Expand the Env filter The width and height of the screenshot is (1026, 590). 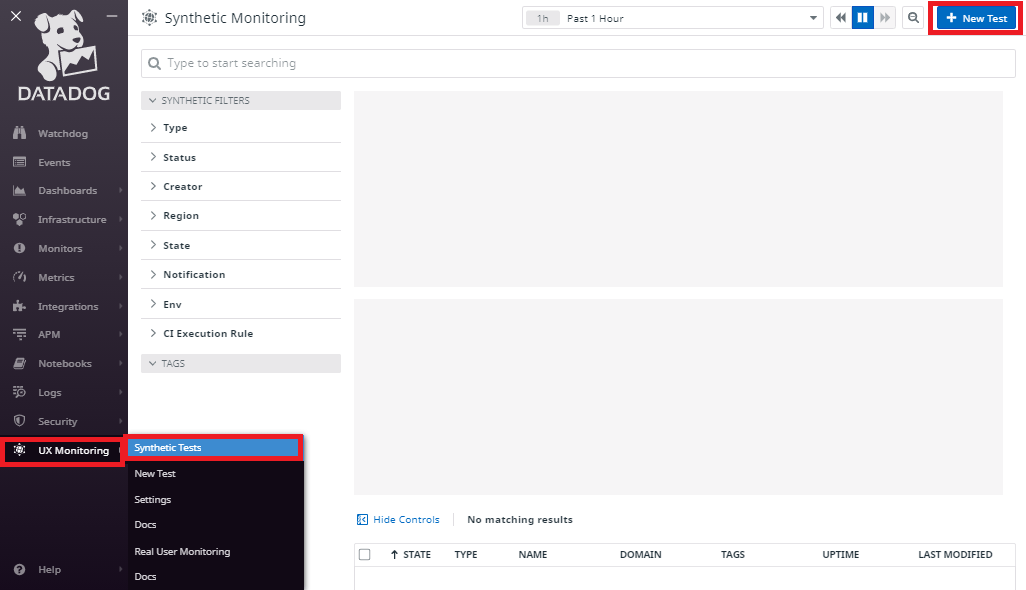pos(241,304)
